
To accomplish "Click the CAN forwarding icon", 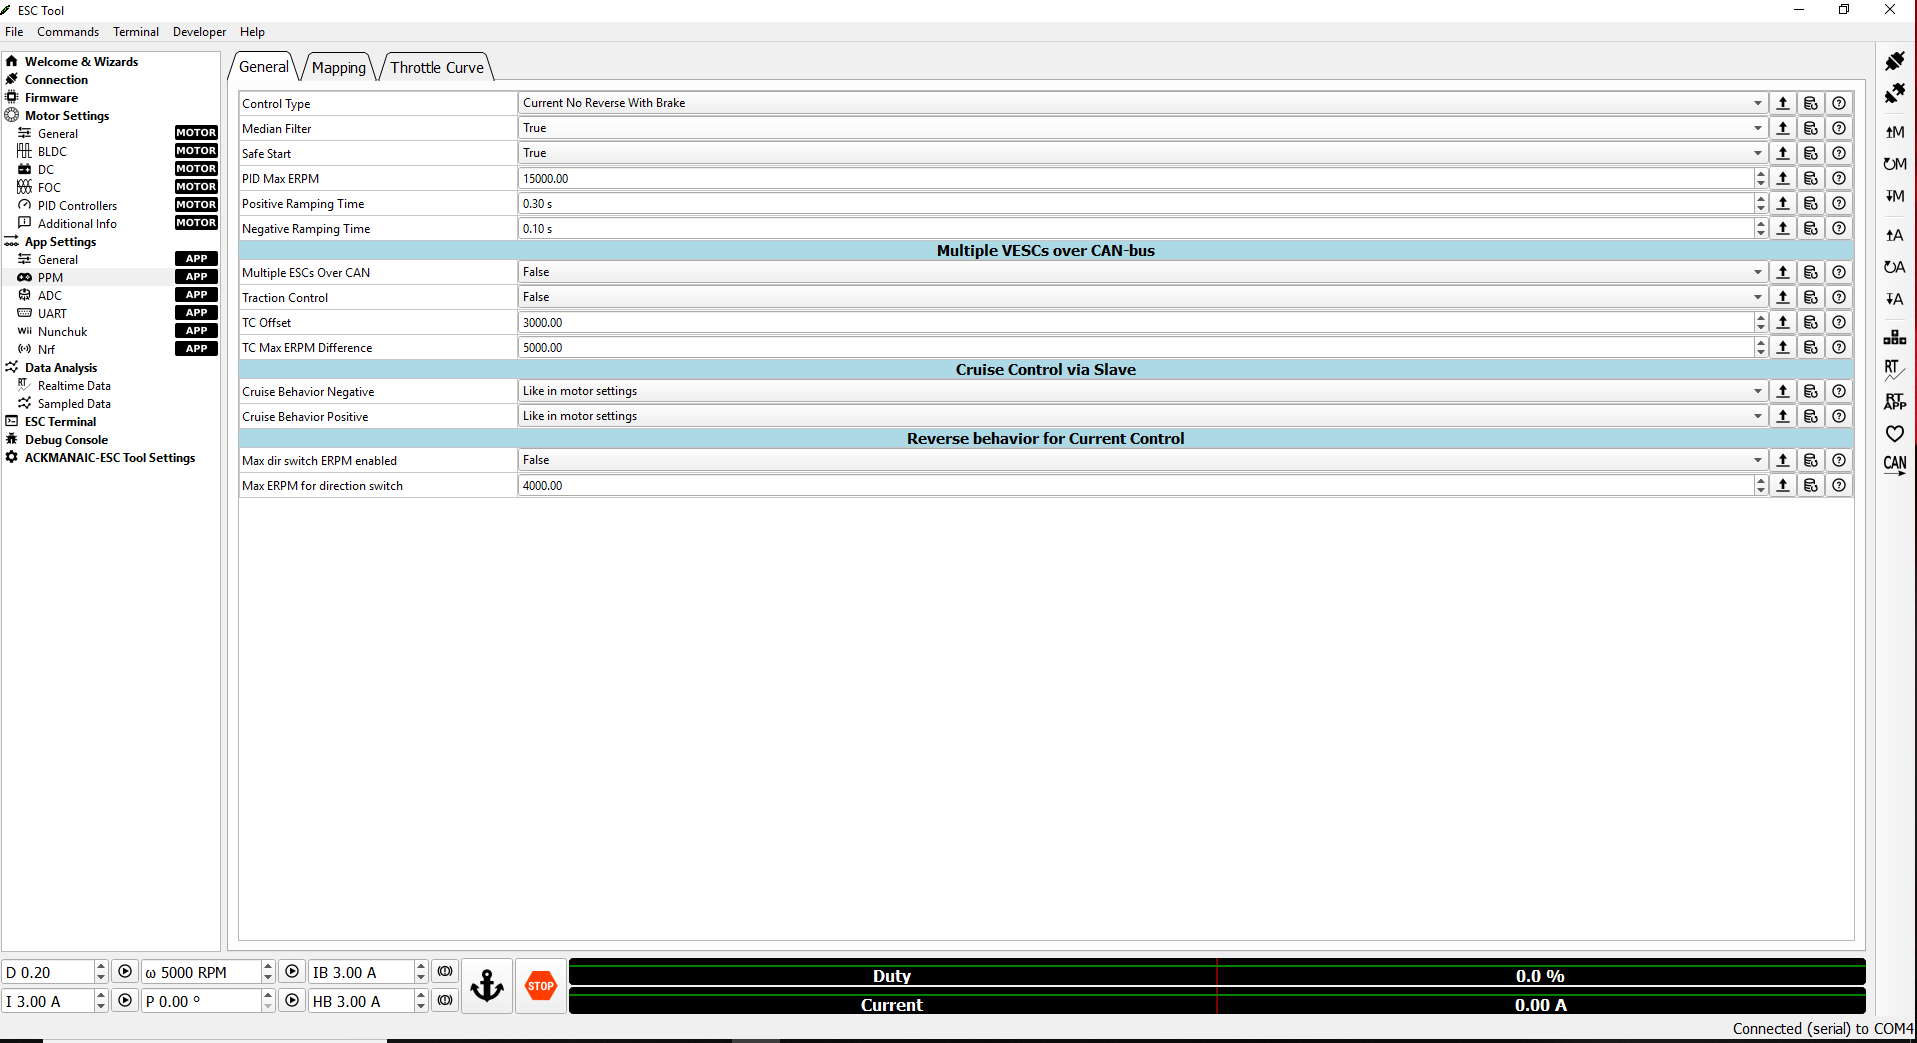I will (x=1894, y=464).
